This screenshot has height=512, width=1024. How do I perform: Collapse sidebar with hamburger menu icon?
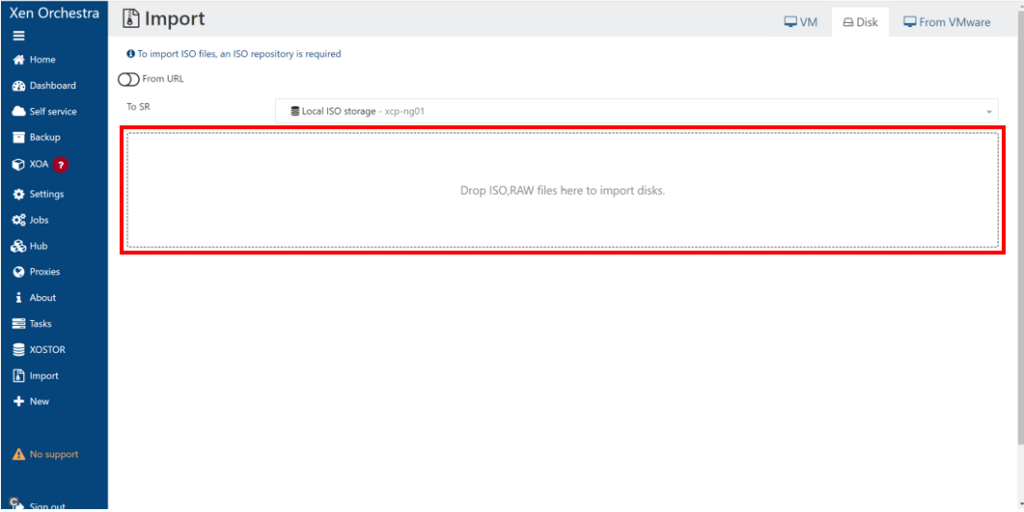[18, 36]
